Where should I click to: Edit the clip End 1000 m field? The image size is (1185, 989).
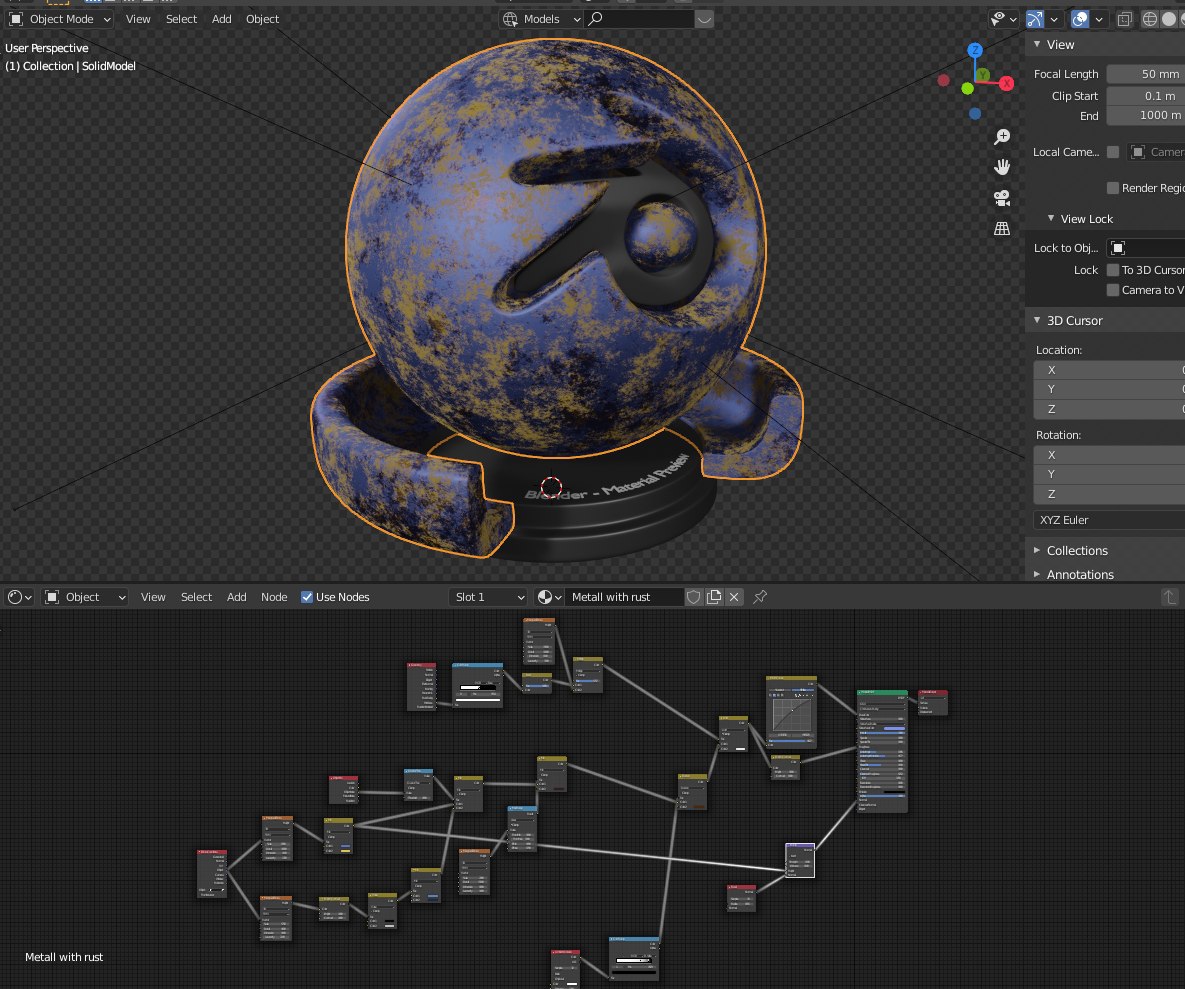[x=1146, y=116]
